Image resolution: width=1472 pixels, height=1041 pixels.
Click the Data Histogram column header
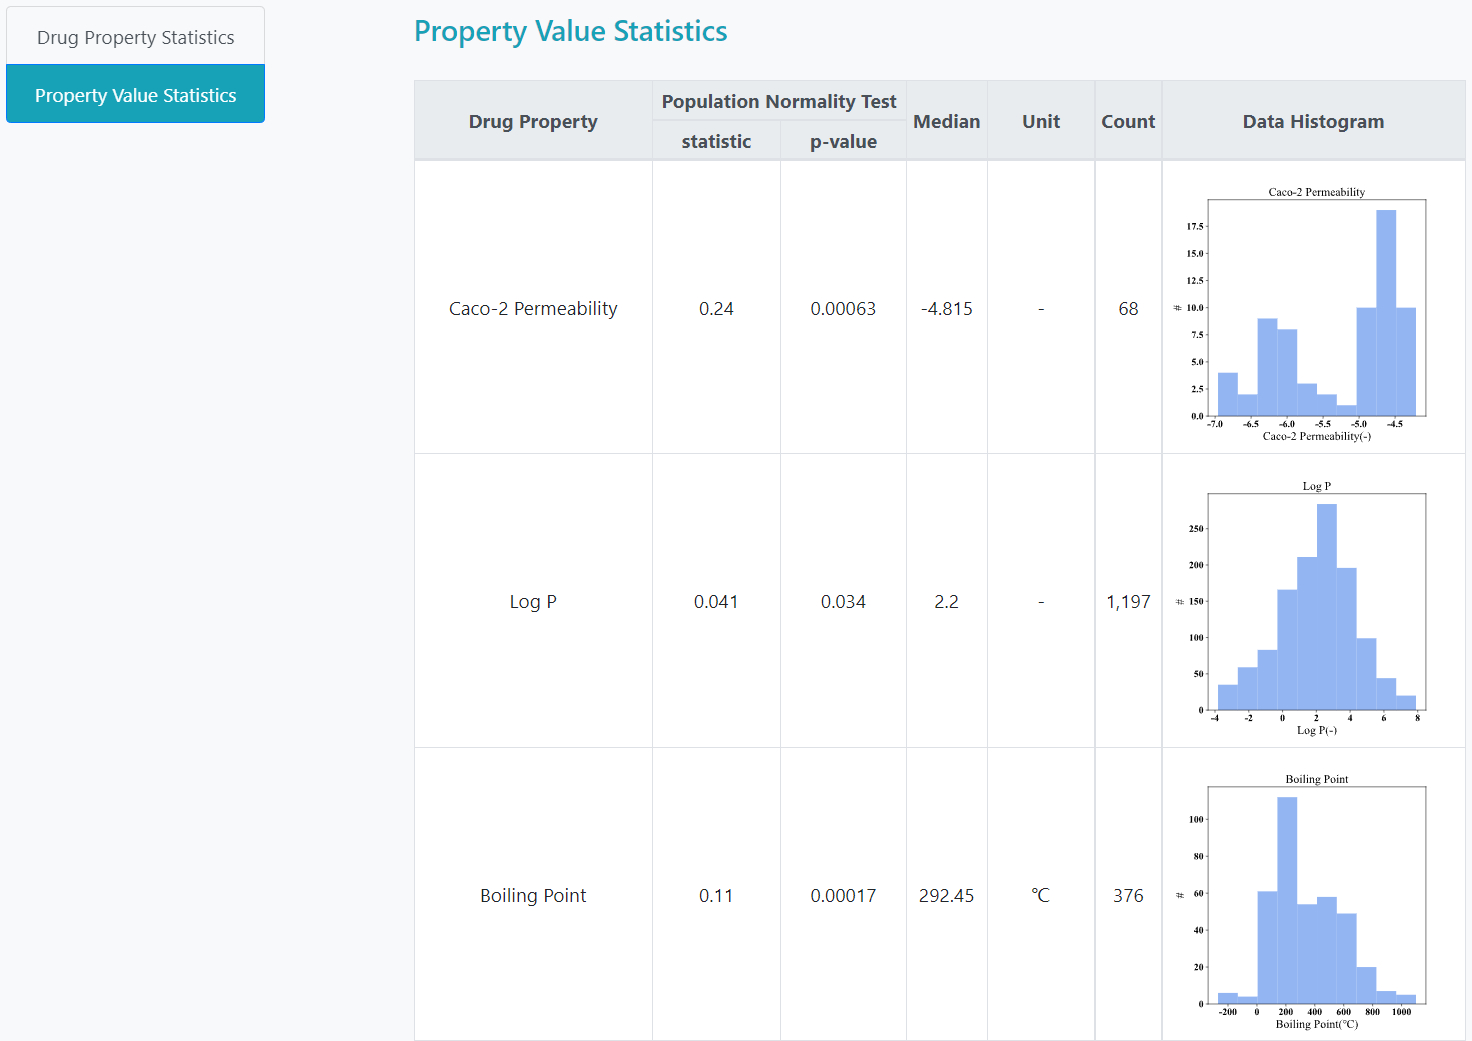tap(1313, 121)
